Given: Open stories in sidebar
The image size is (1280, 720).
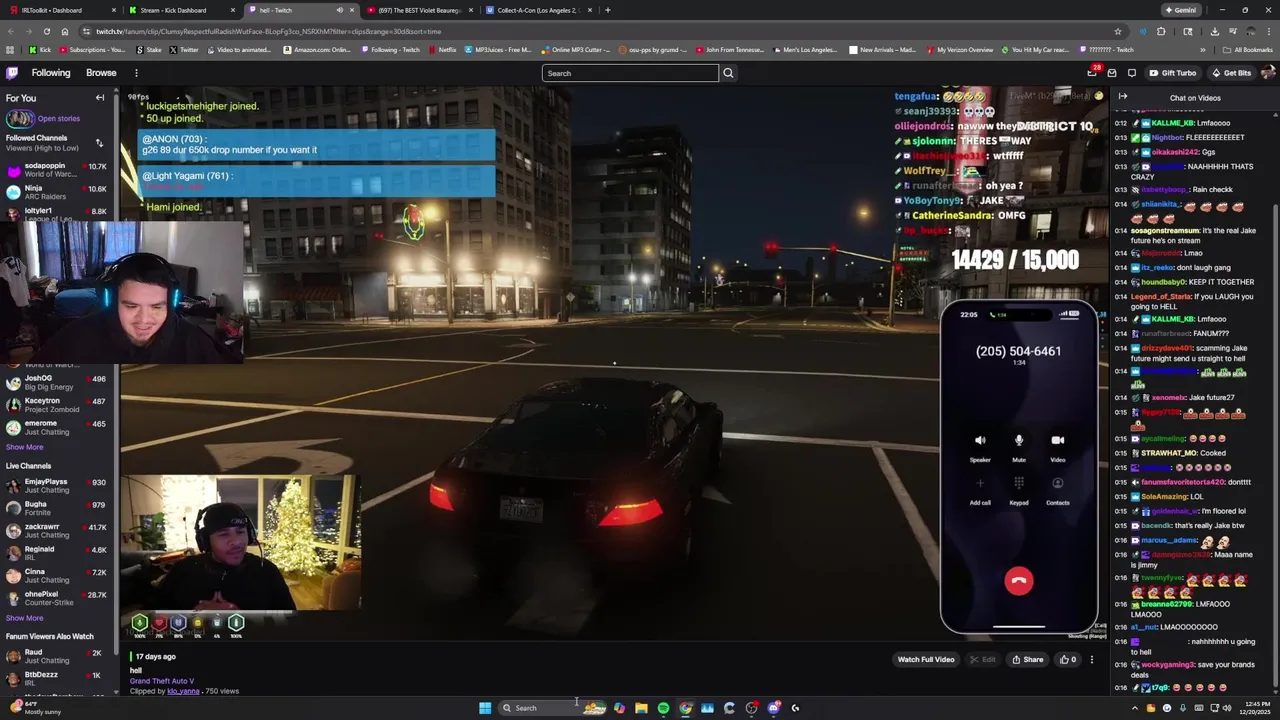Looking at the screenshot, I should pos(44,118).
